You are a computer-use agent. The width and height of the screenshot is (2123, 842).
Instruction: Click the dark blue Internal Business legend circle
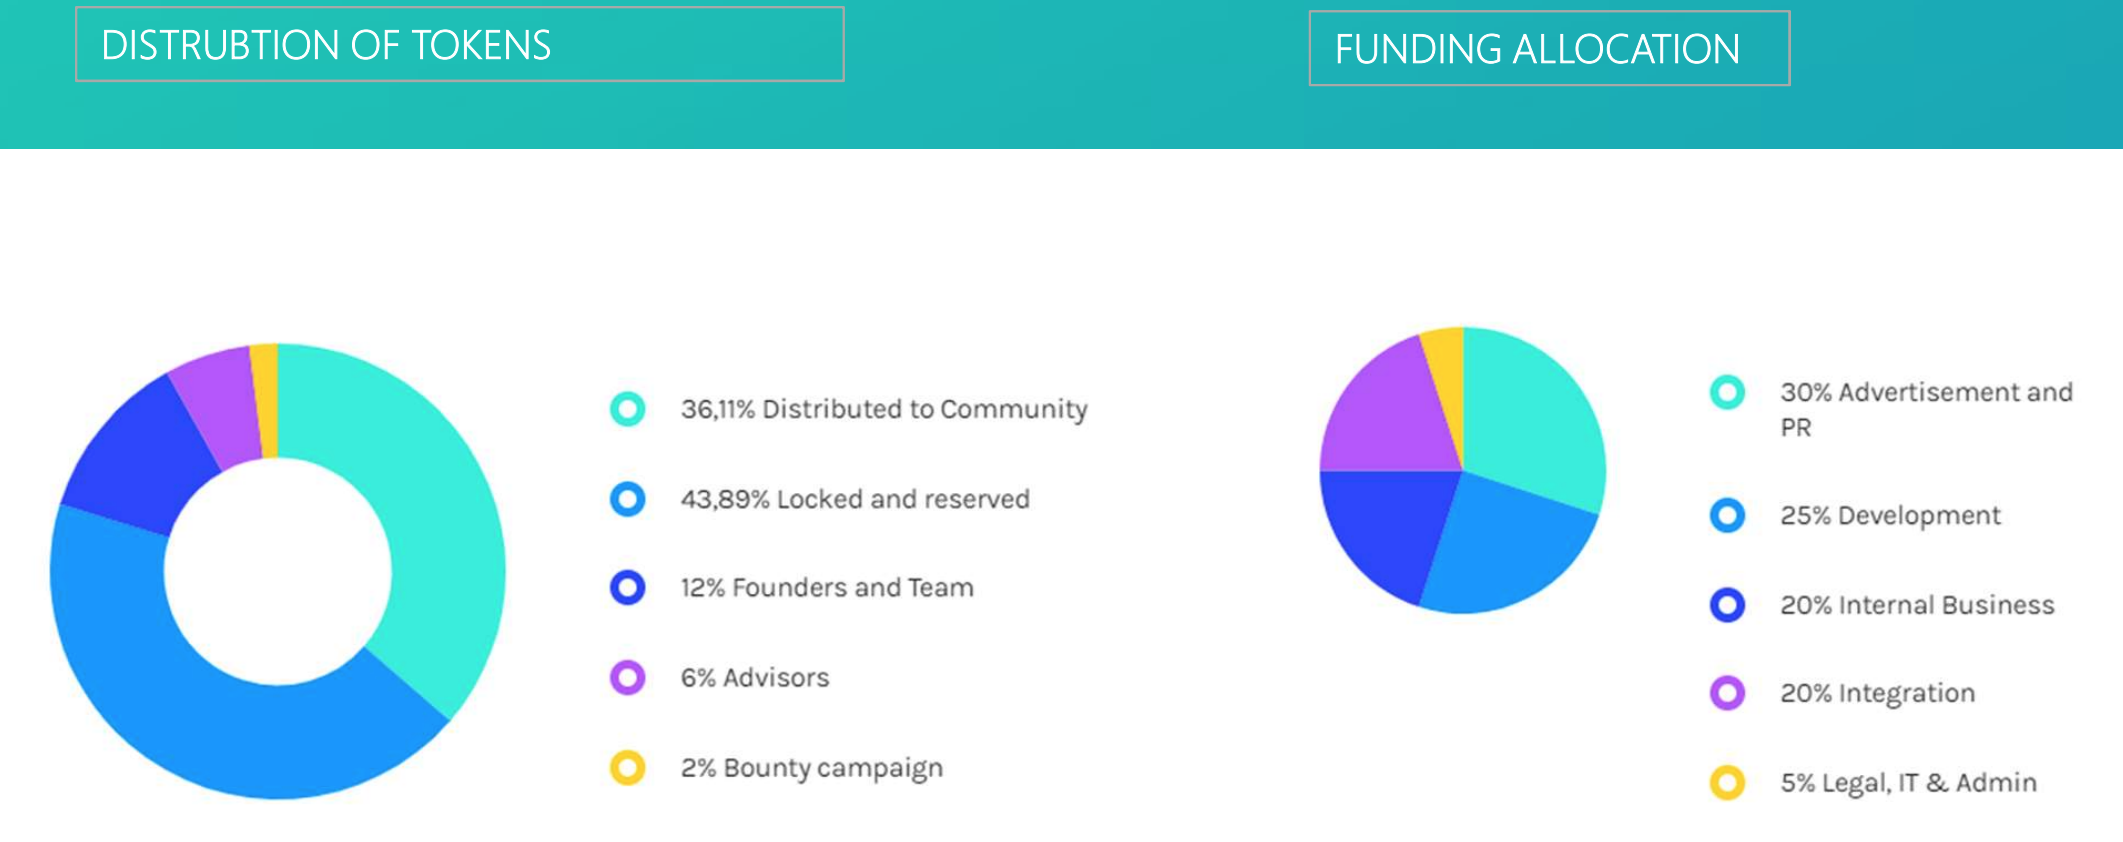click(x=1727, y=604)
